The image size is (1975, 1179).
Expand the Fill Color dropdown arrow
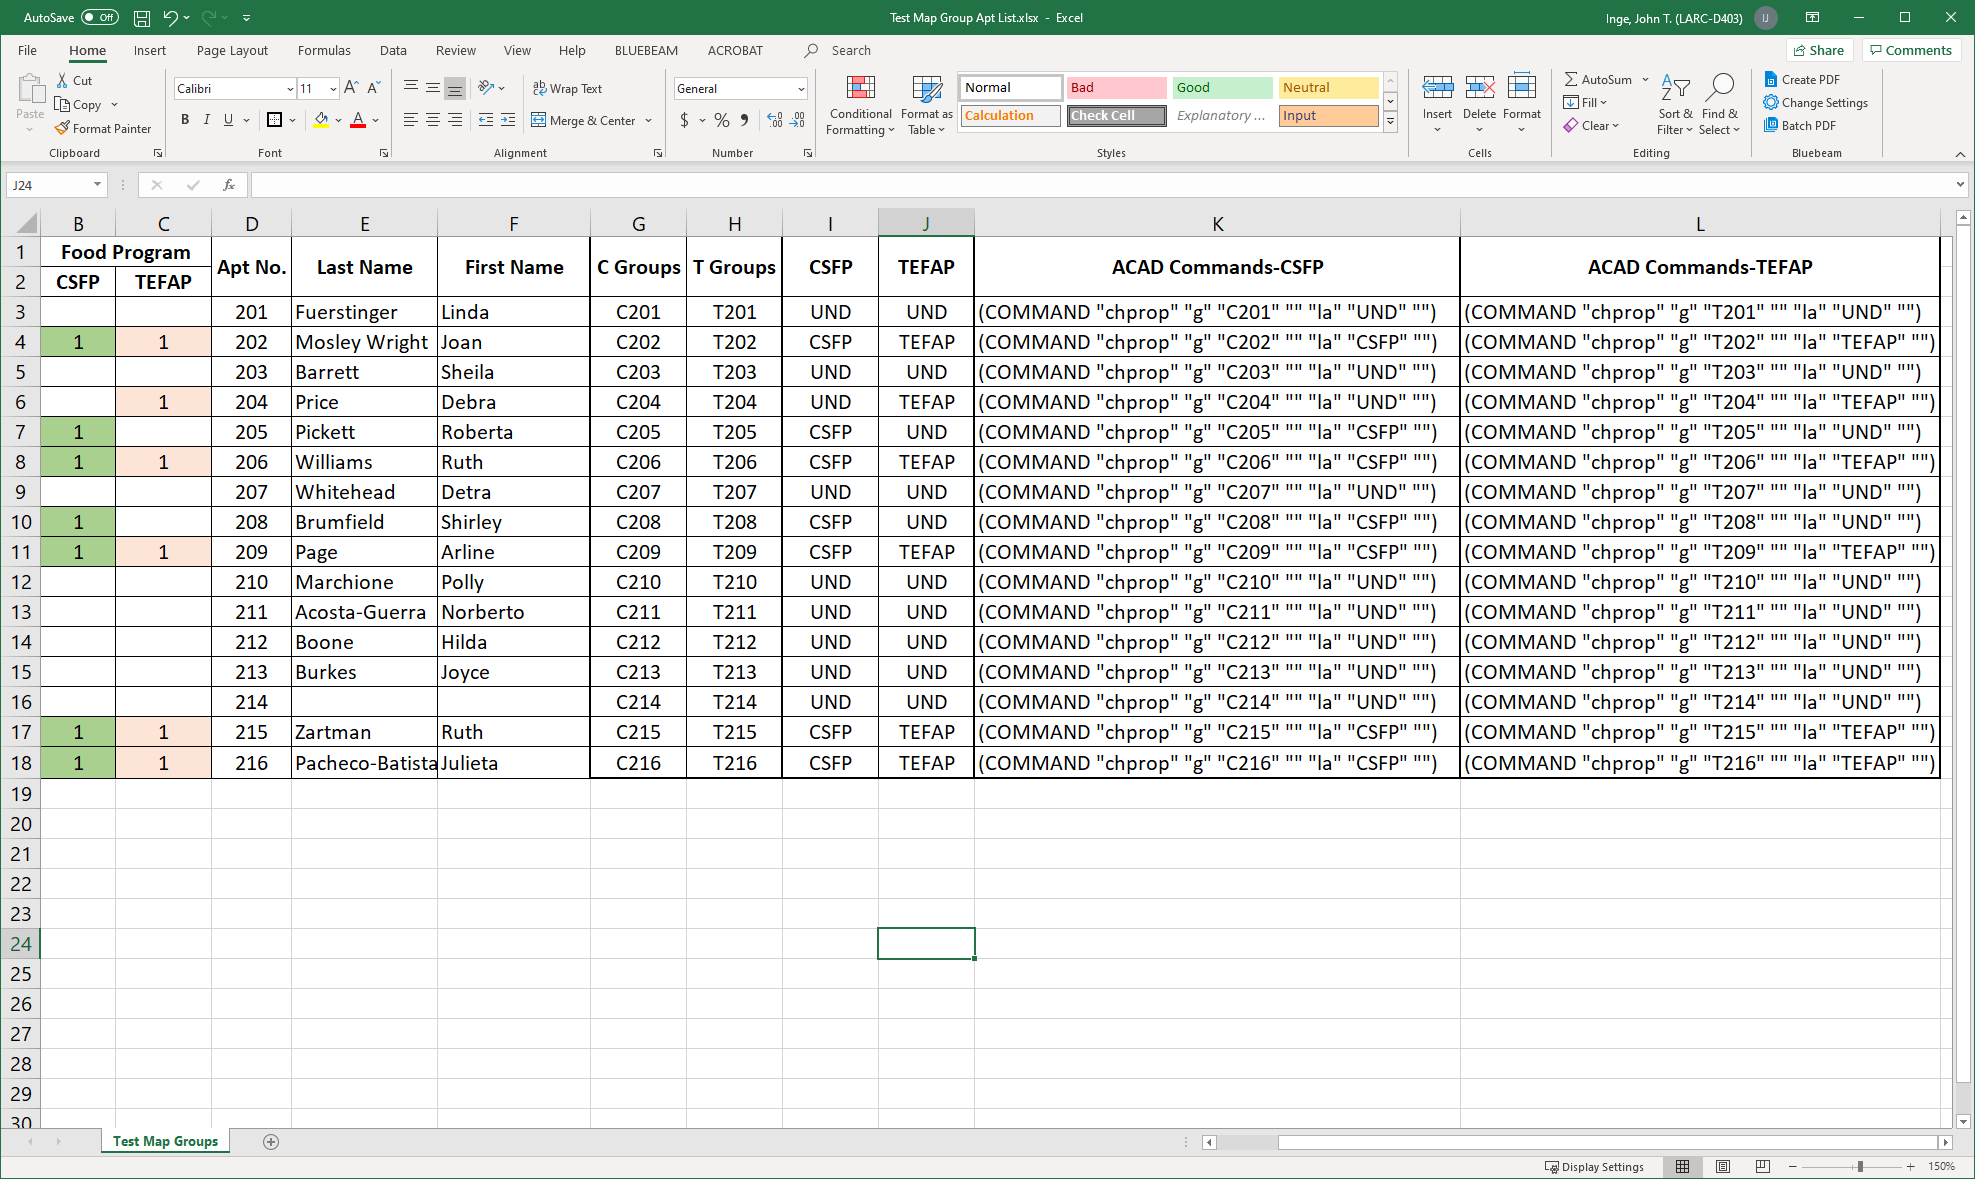(337, 120)
